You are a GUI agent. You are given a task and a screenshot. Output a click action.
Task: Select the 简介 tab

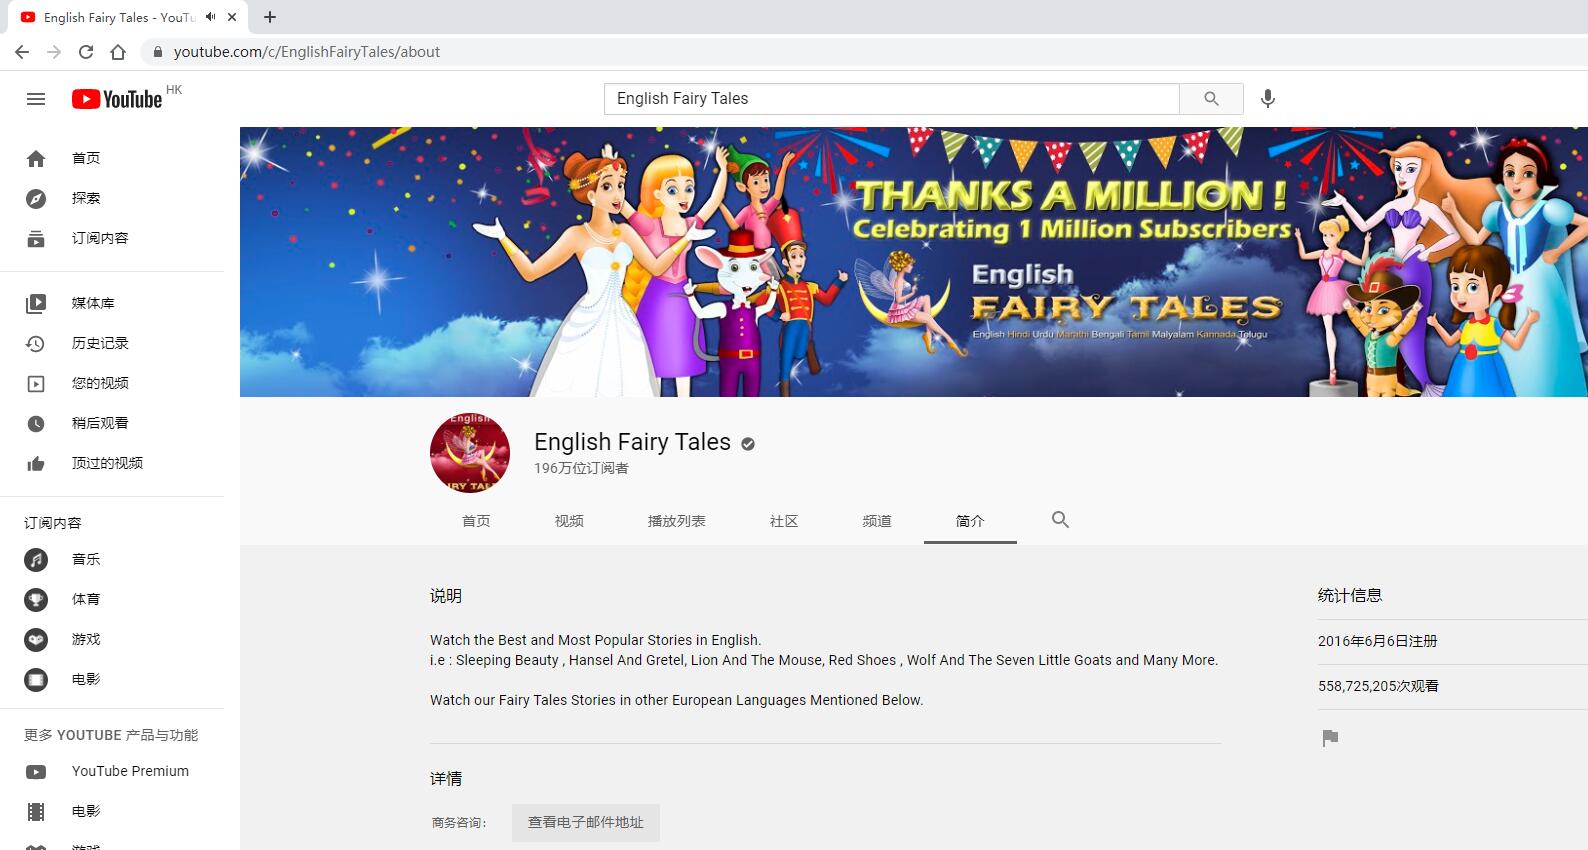coord(970,521)
